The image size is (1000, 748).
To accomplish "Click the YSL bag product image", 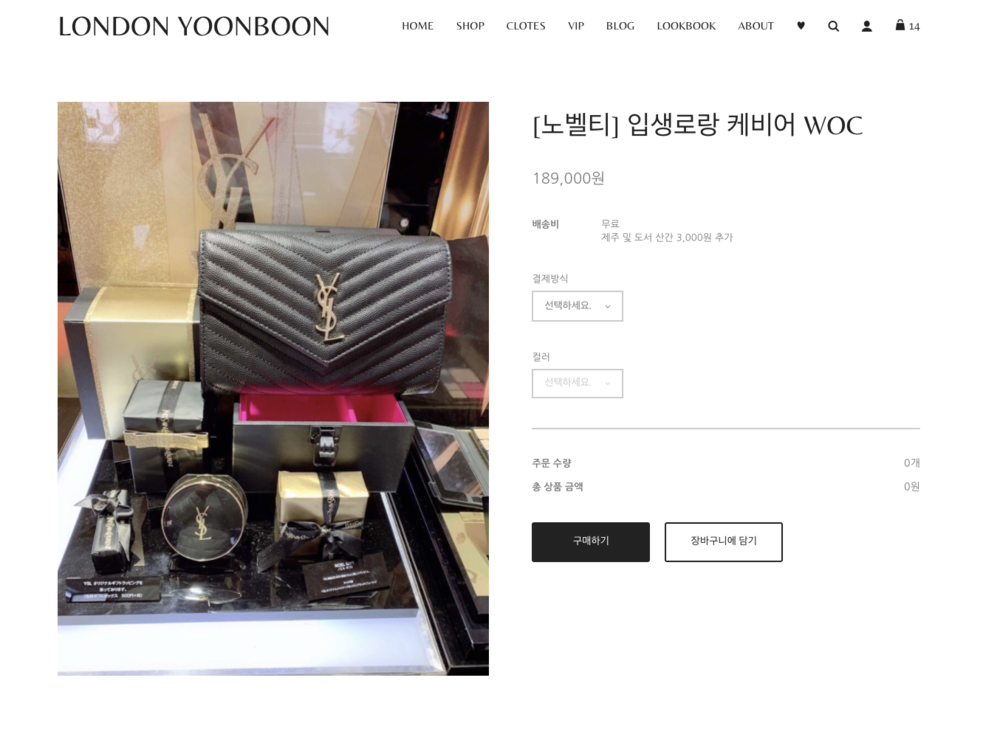I will coord(273,388).
